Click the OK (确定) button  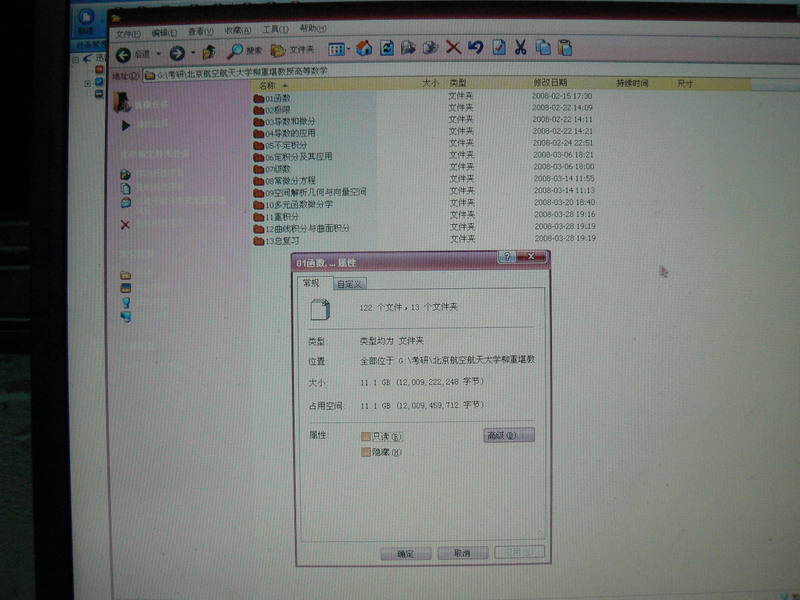tap(405, 553)
